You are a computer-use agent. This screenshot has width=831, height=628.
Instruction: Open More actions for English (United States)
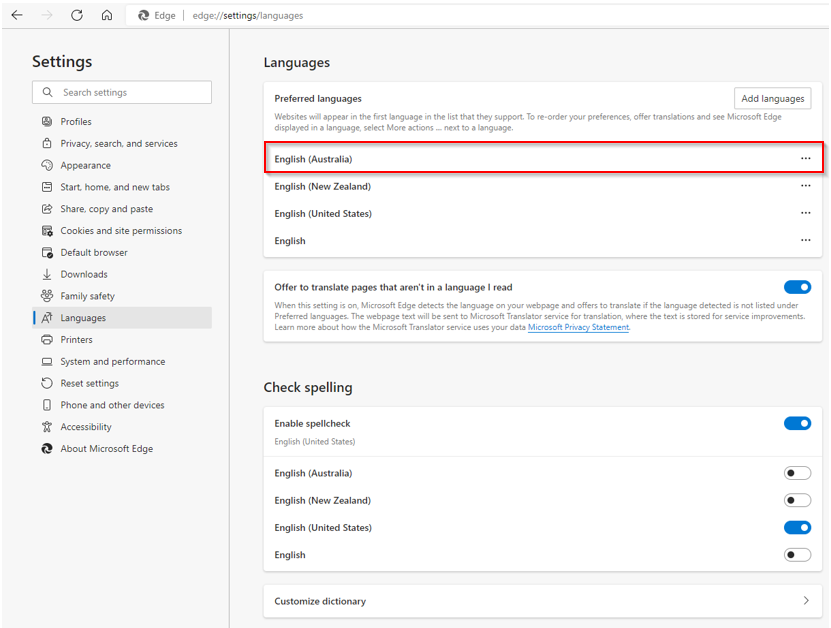[x=806, y=213]
